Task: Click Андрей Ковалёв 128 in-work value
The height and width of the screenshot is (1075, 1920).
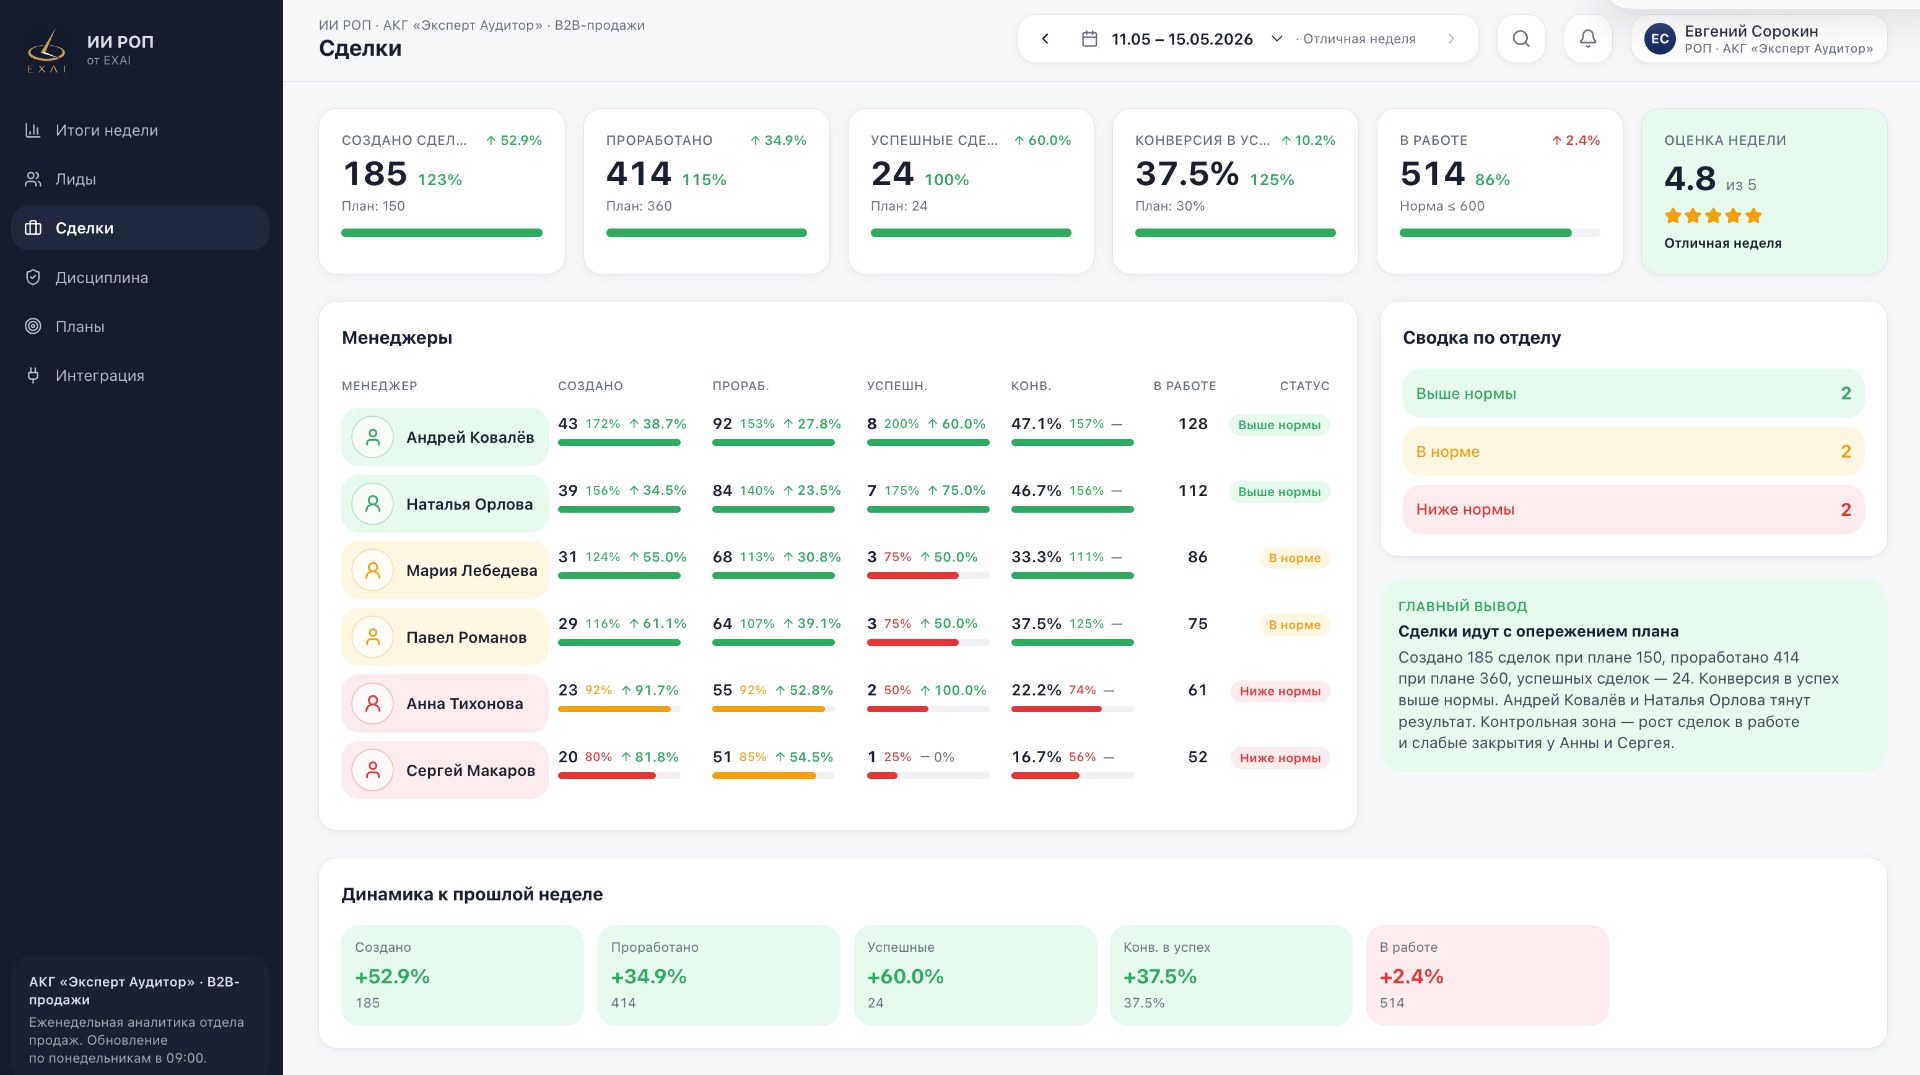Action: point(1193,424)
